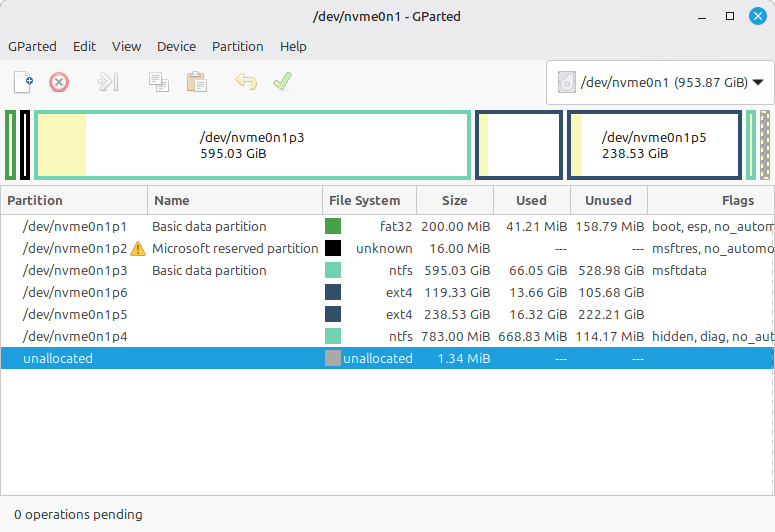
Task: Click the Paste partition toolbar icon
Action: [197, 82]
